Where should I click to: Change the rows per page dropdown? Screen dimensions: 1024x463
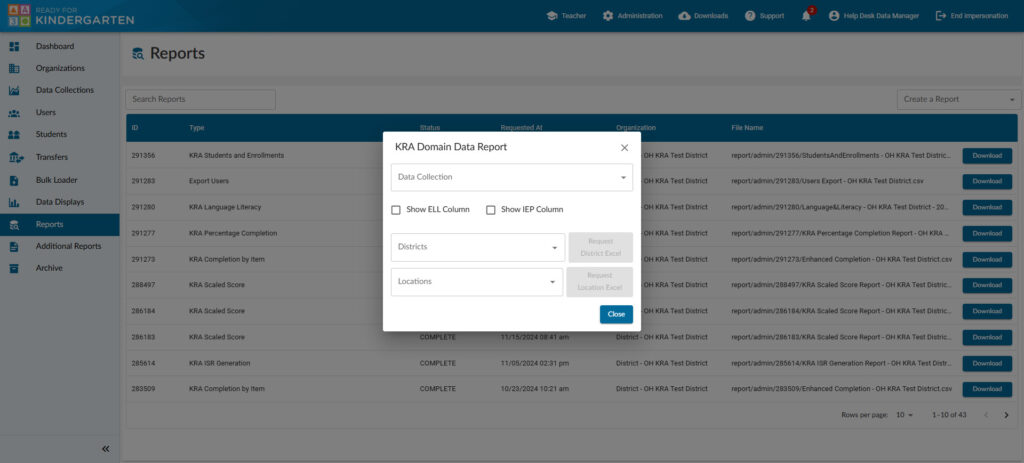[904, 415]
